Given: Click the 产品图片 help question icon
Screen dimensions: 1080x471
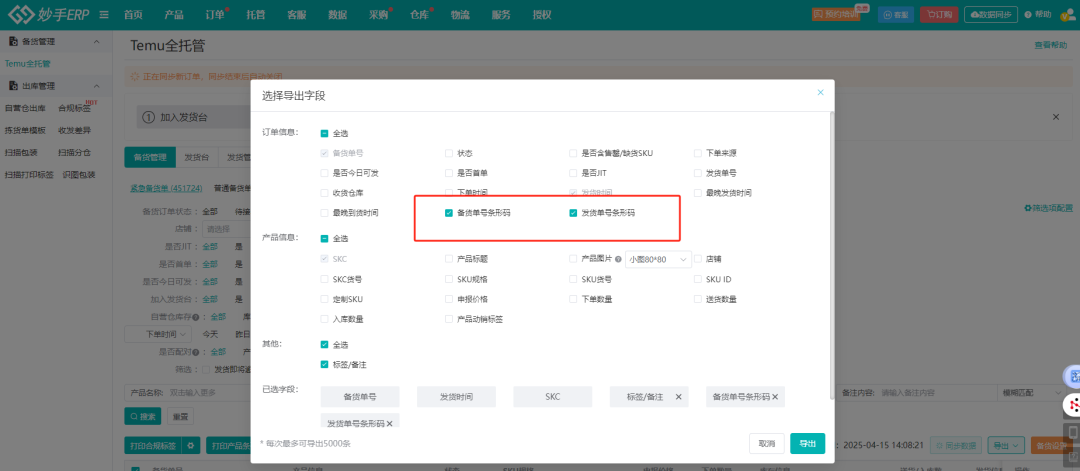Looking at the screenshot, I should click(x=618, y=260).
